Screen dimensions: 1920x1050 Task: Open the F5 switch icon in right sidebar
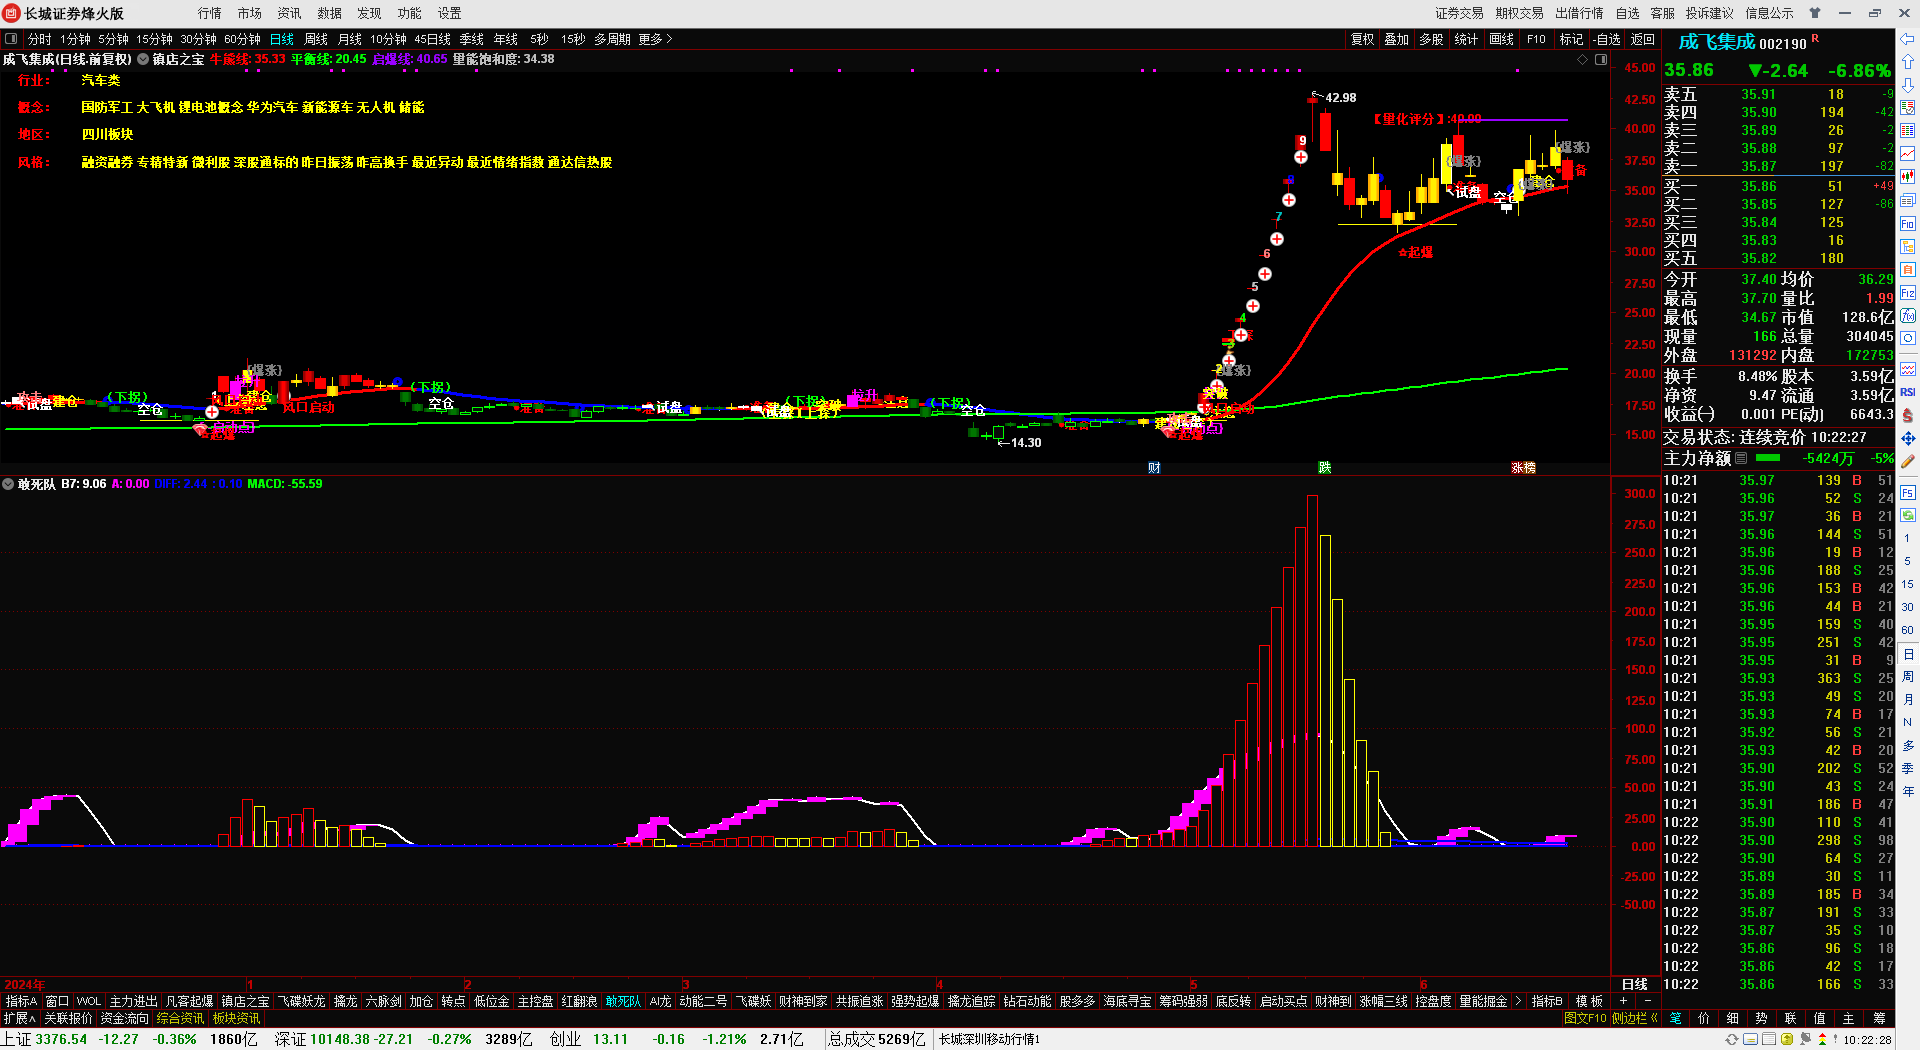coord(1908,492)
